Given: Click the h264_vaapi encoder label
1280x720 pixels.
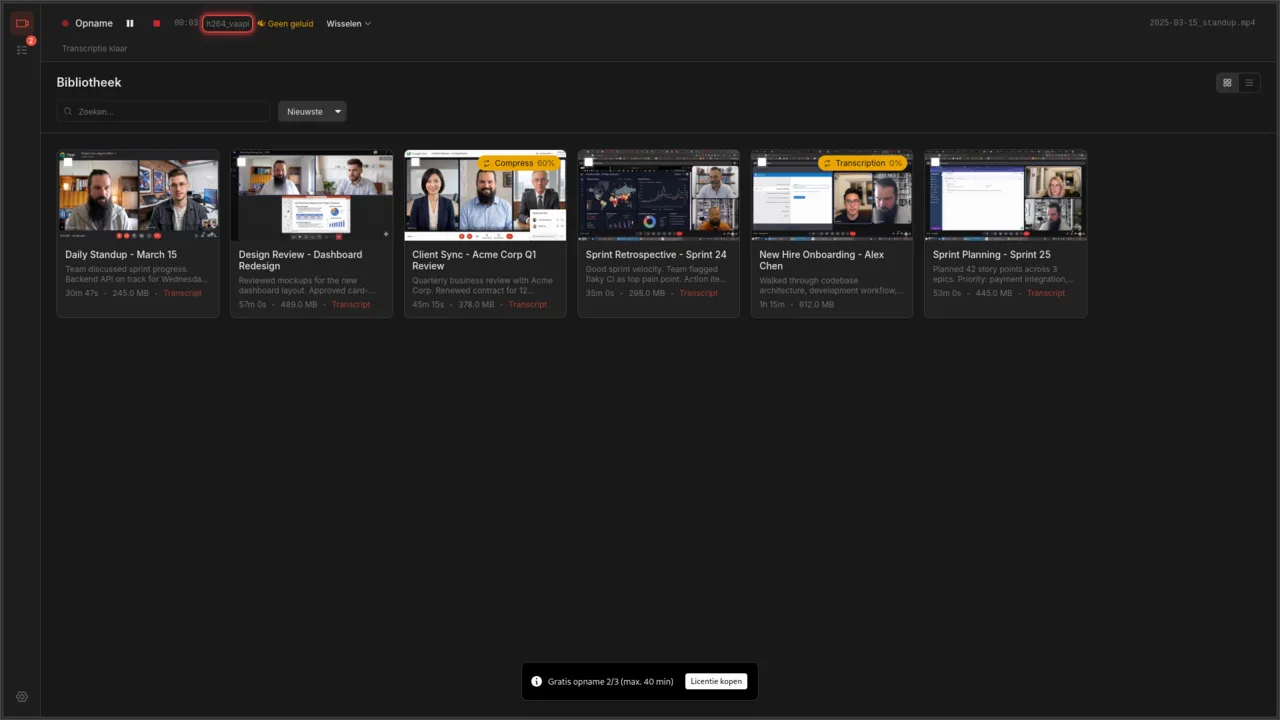Looking at the screenshot, I should pyautogui.click(x=227, y=23).
